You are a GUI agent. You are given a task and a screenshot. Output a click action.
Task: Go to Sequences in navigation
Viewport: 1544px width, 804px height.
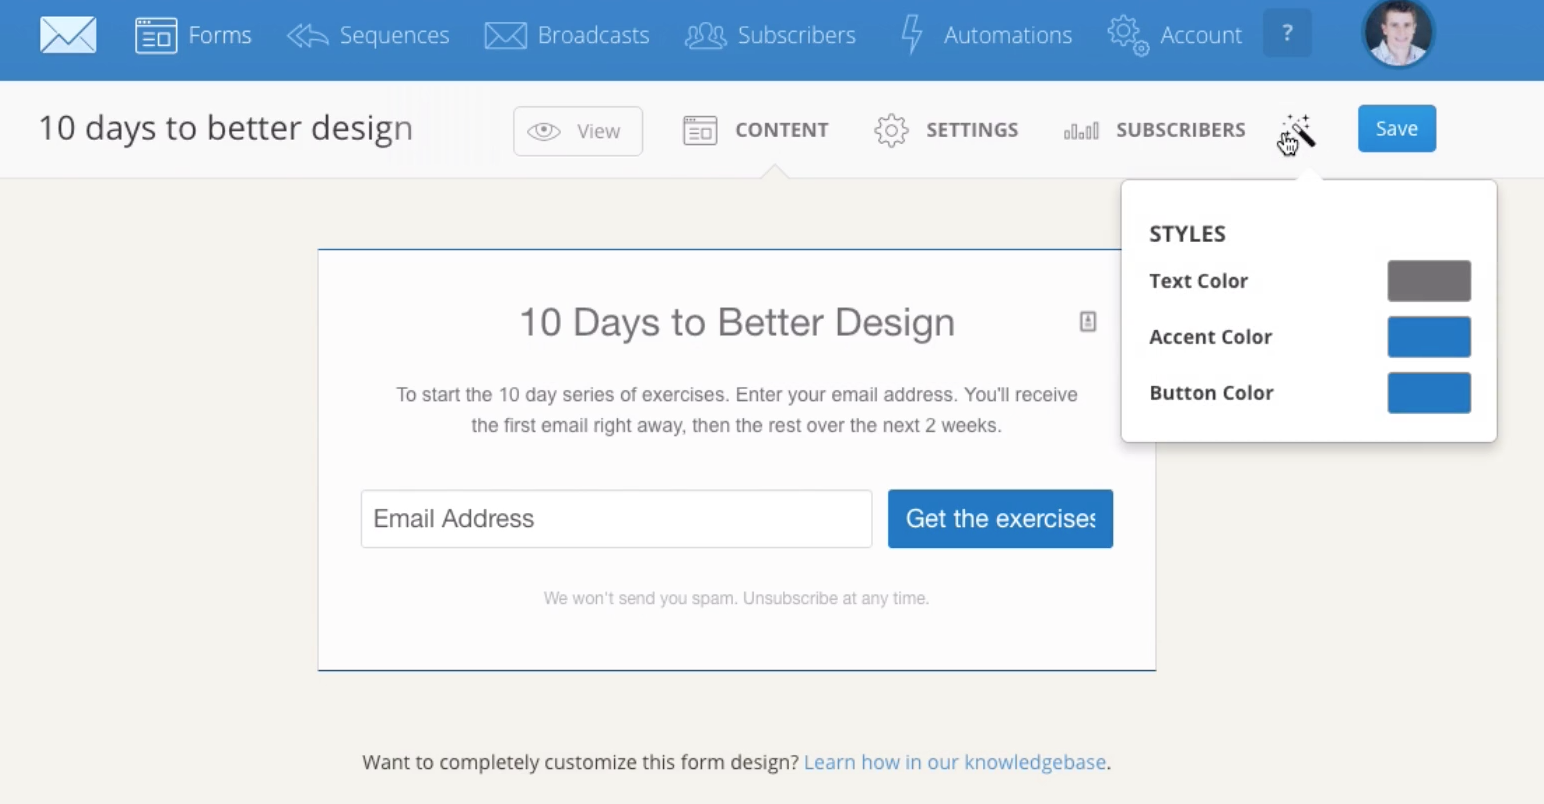[x=368, y=35]
